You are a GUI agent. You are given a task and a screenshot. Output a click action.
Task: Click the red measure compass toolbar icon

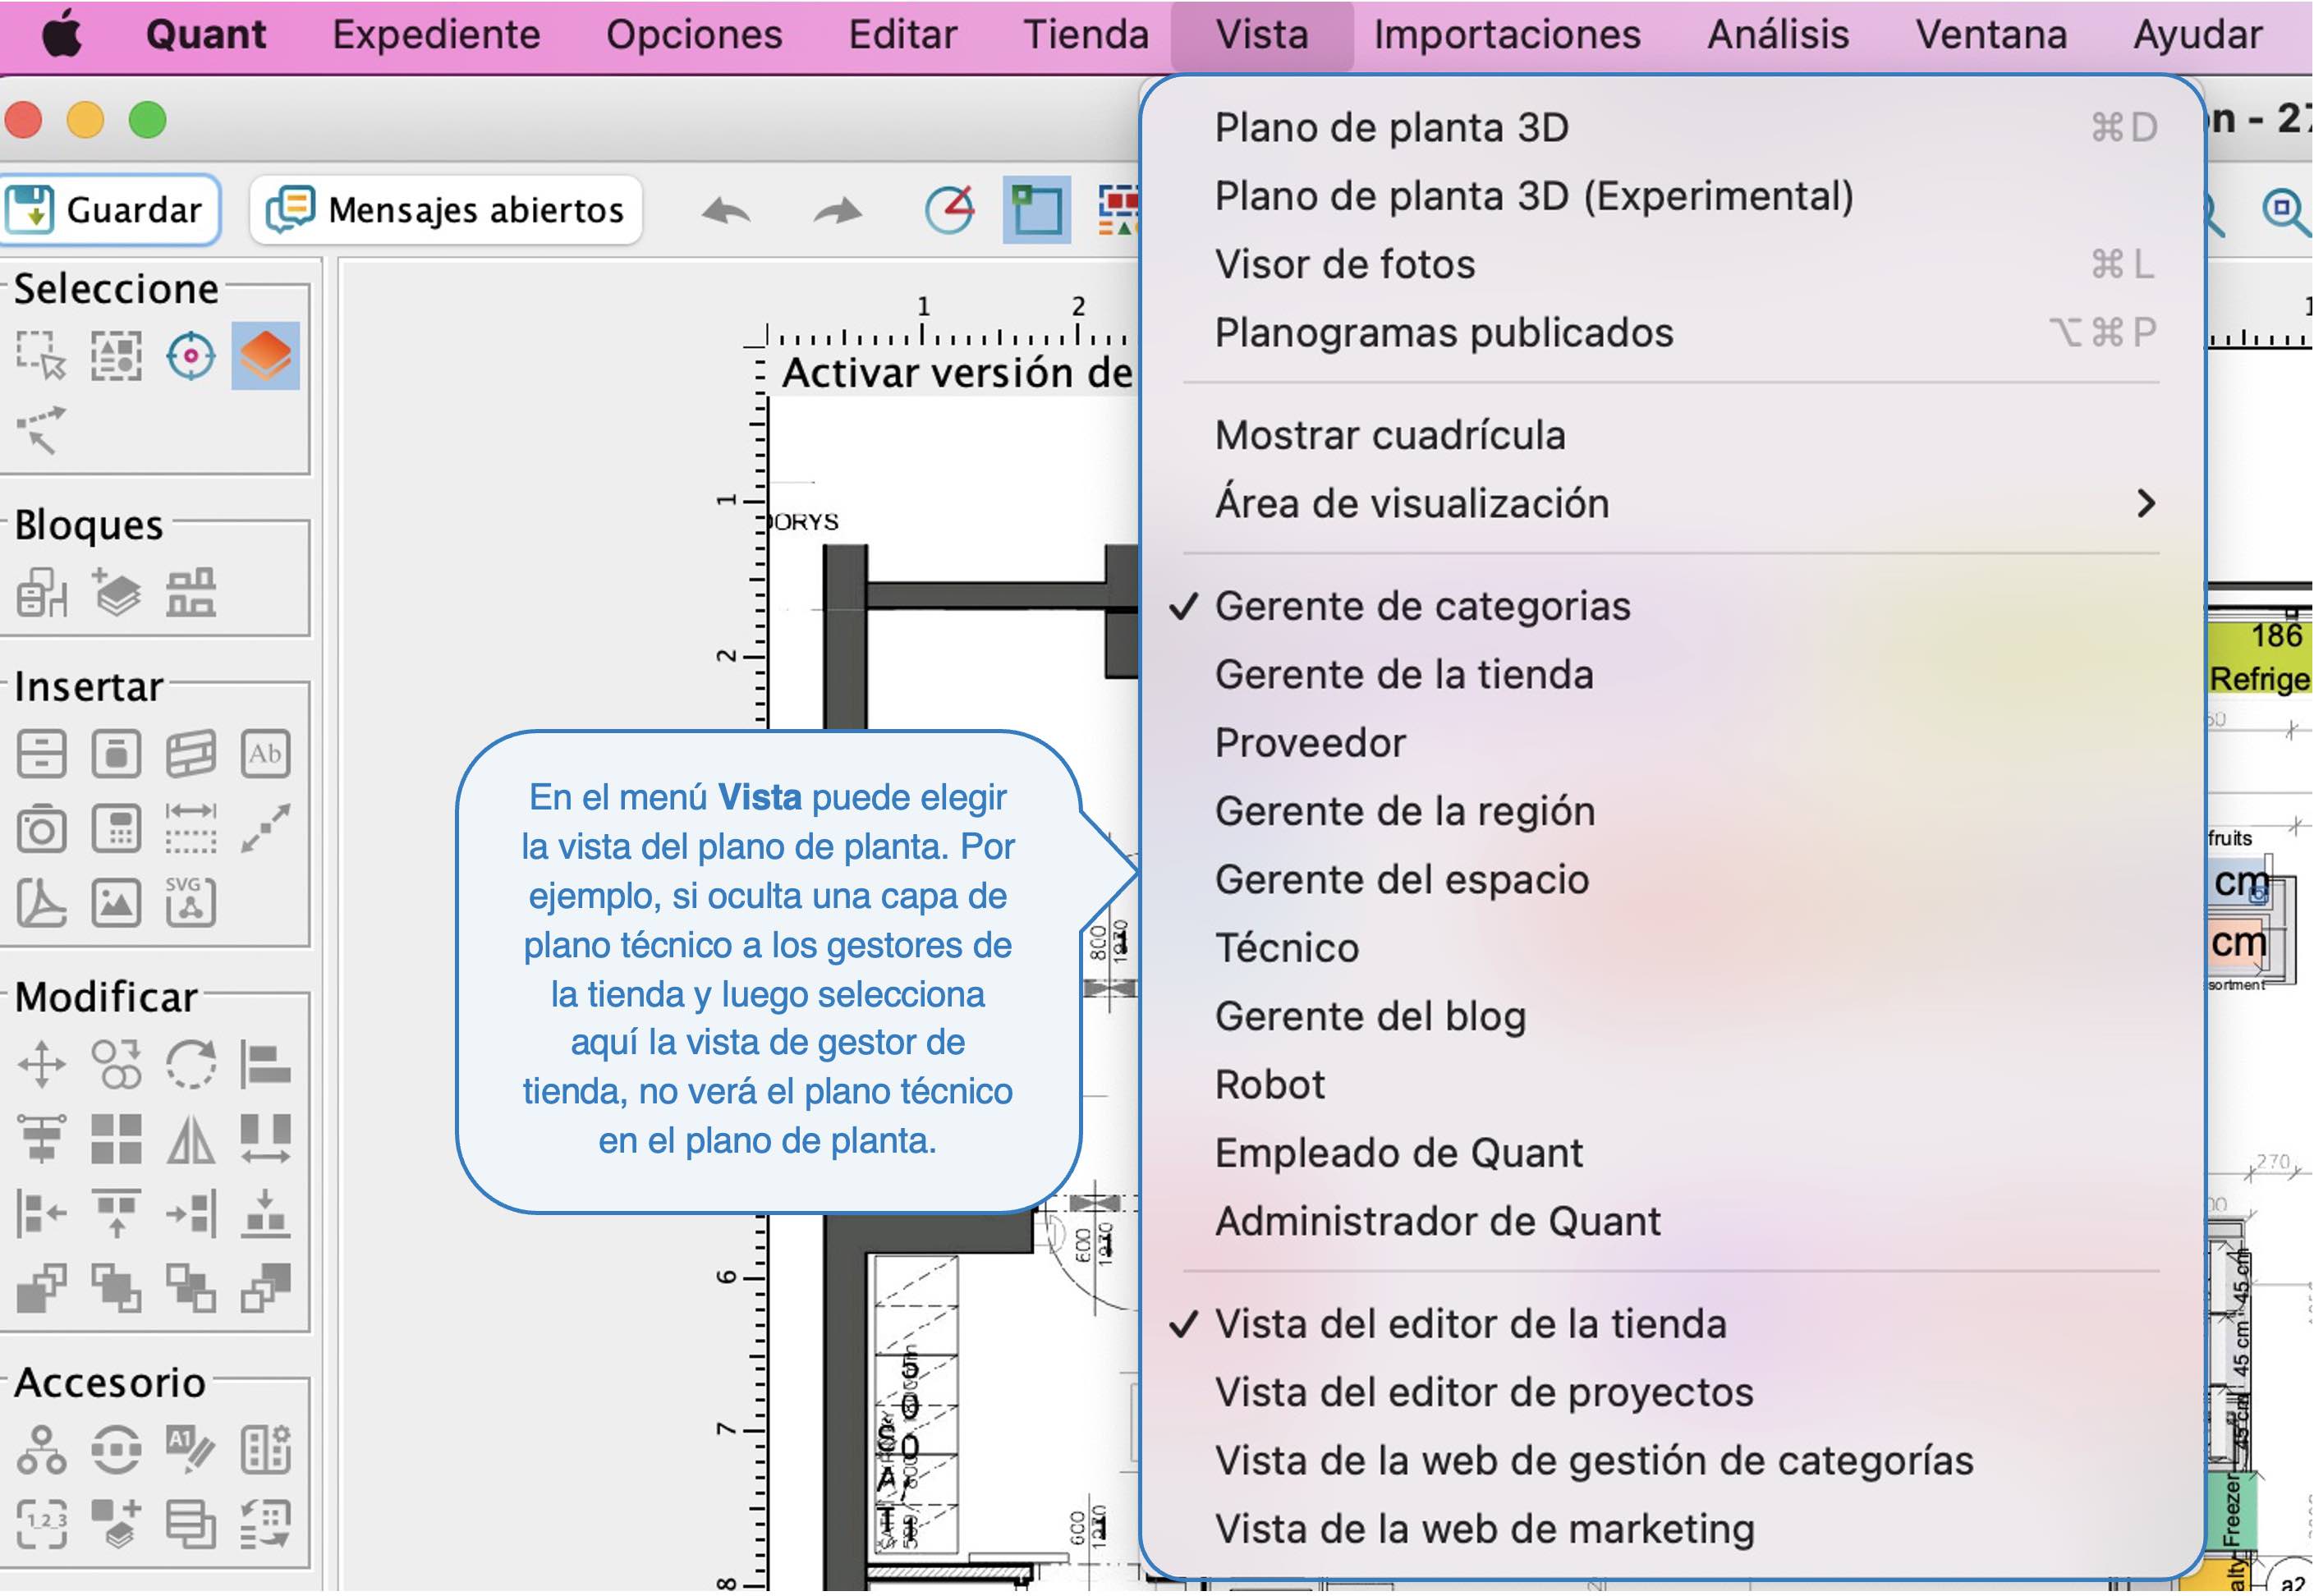(949, 210)
